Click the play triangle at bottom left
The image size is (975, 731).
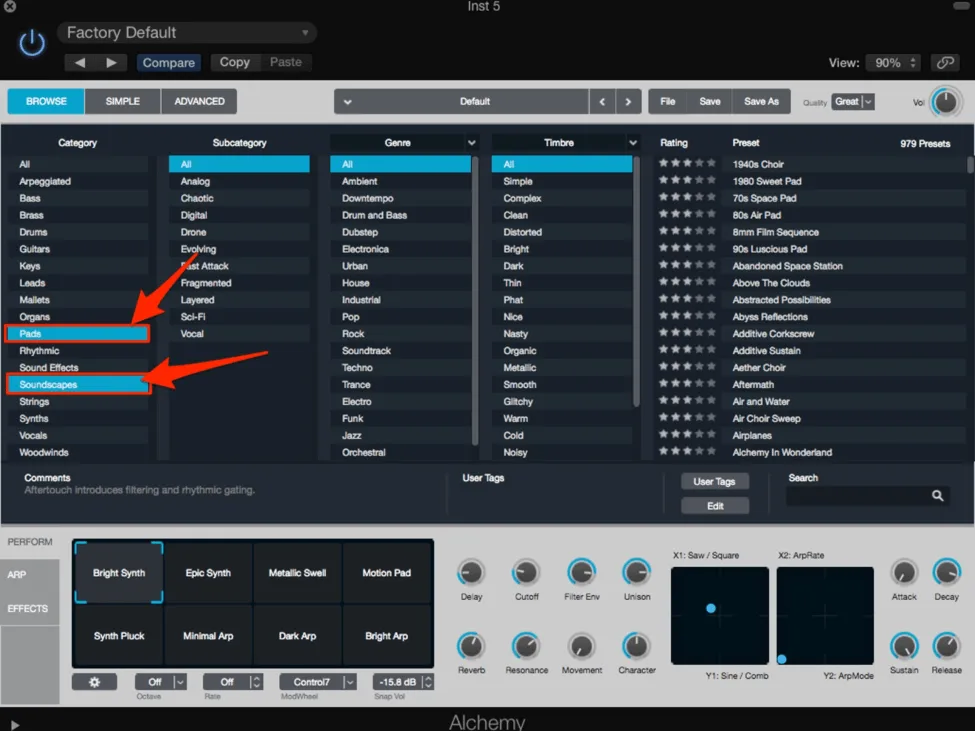15,725
